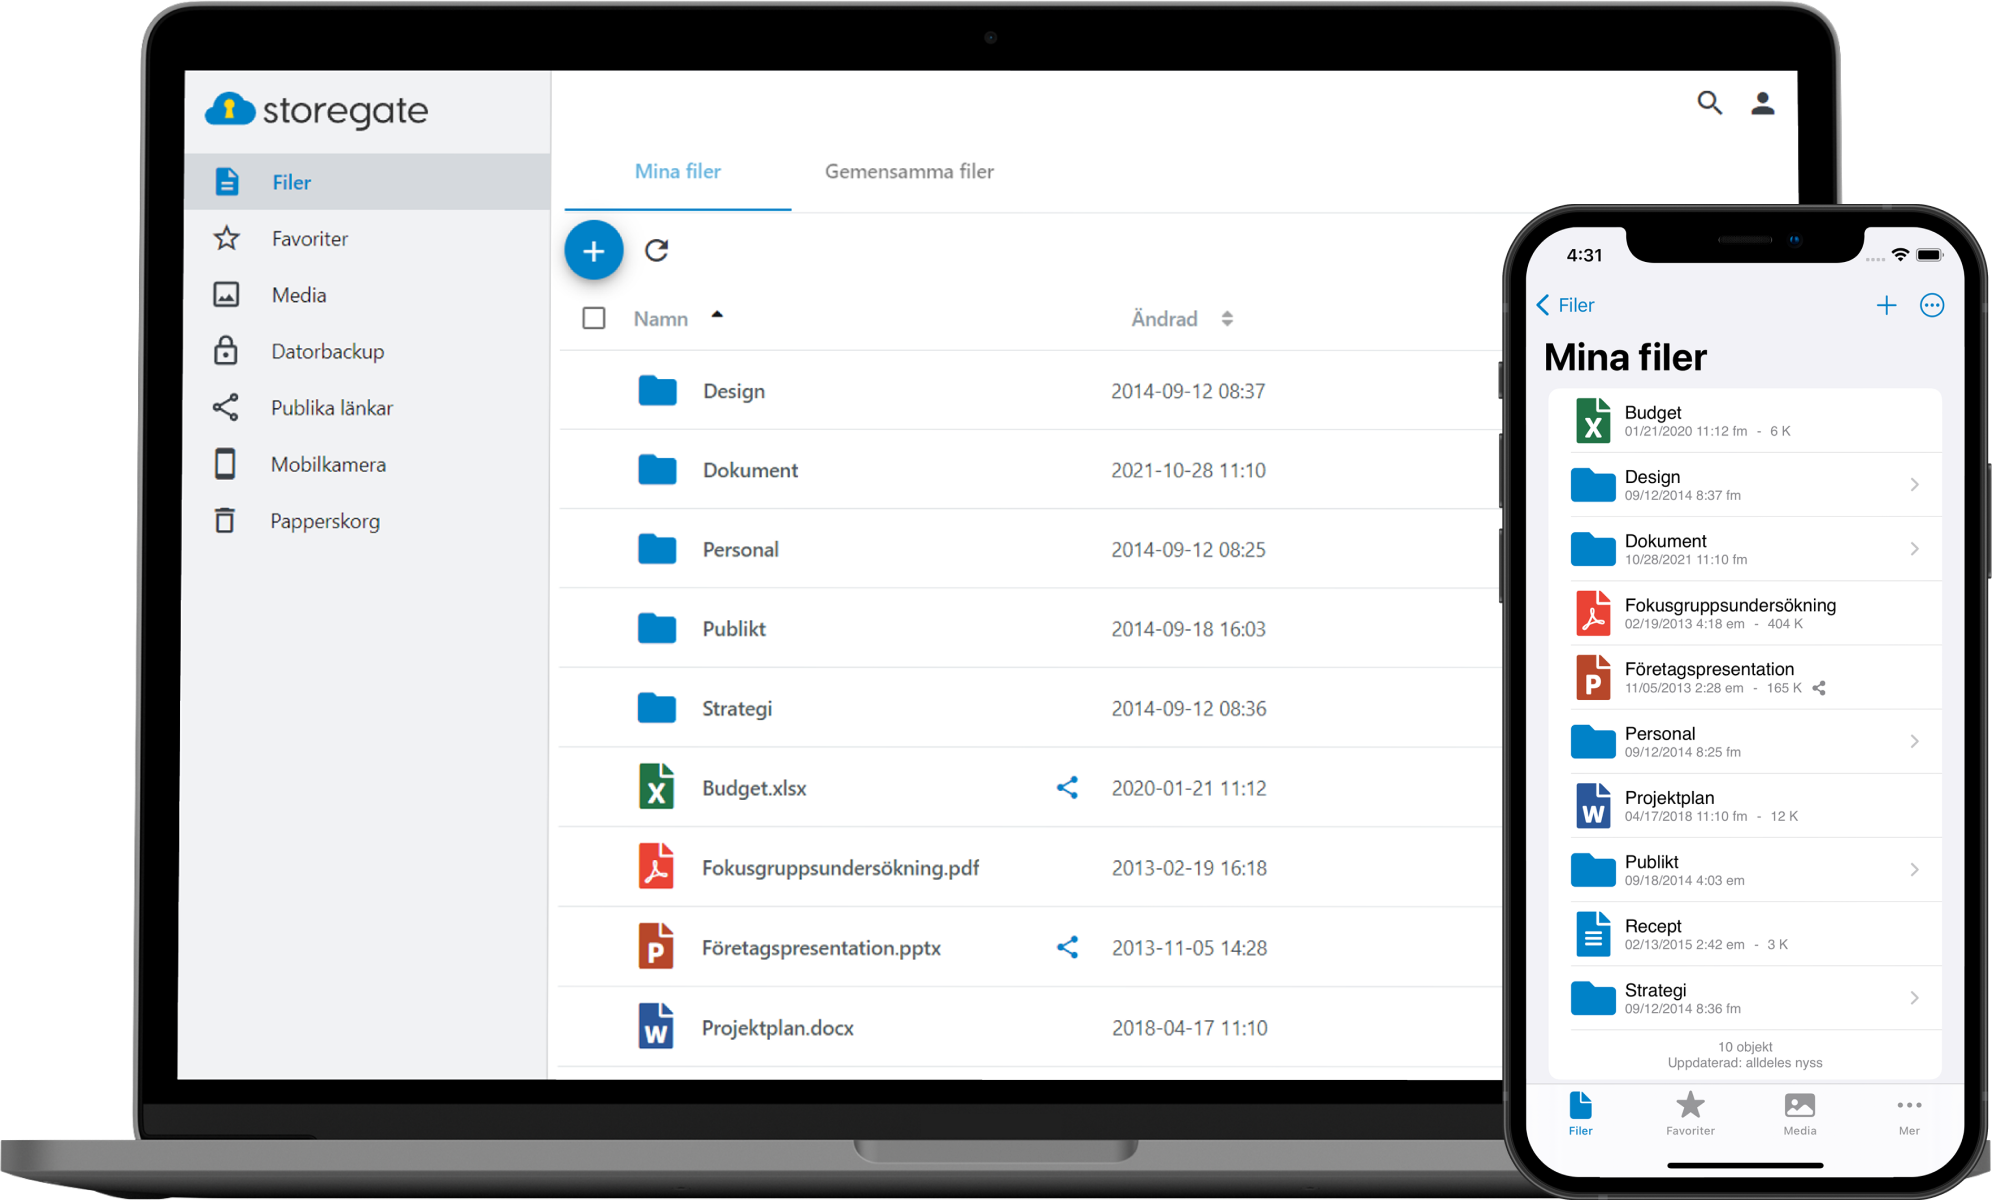Open Fokusgruppsundersökning.pdf file name

coord(840,868)
